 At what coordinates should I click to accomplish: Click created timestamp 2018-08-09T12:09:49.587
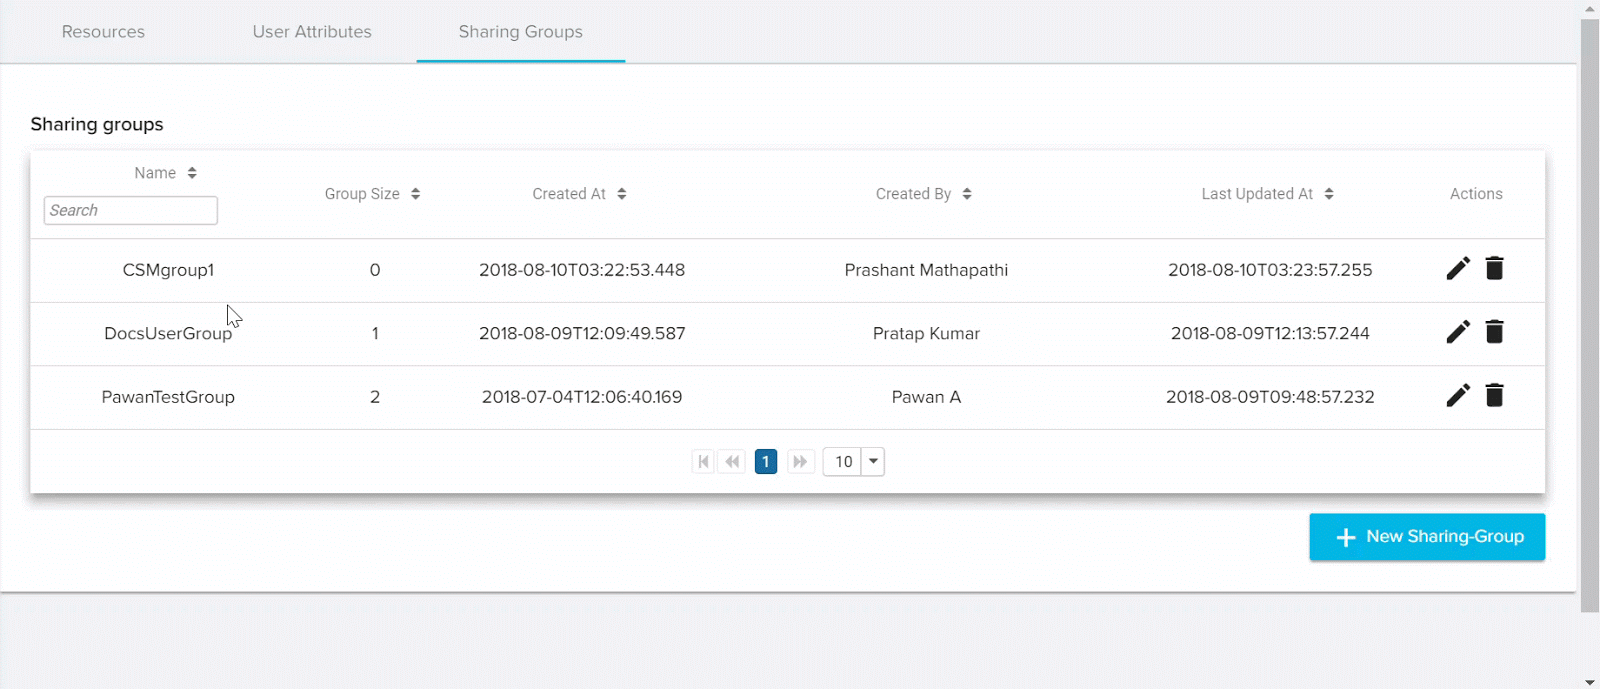582,333
